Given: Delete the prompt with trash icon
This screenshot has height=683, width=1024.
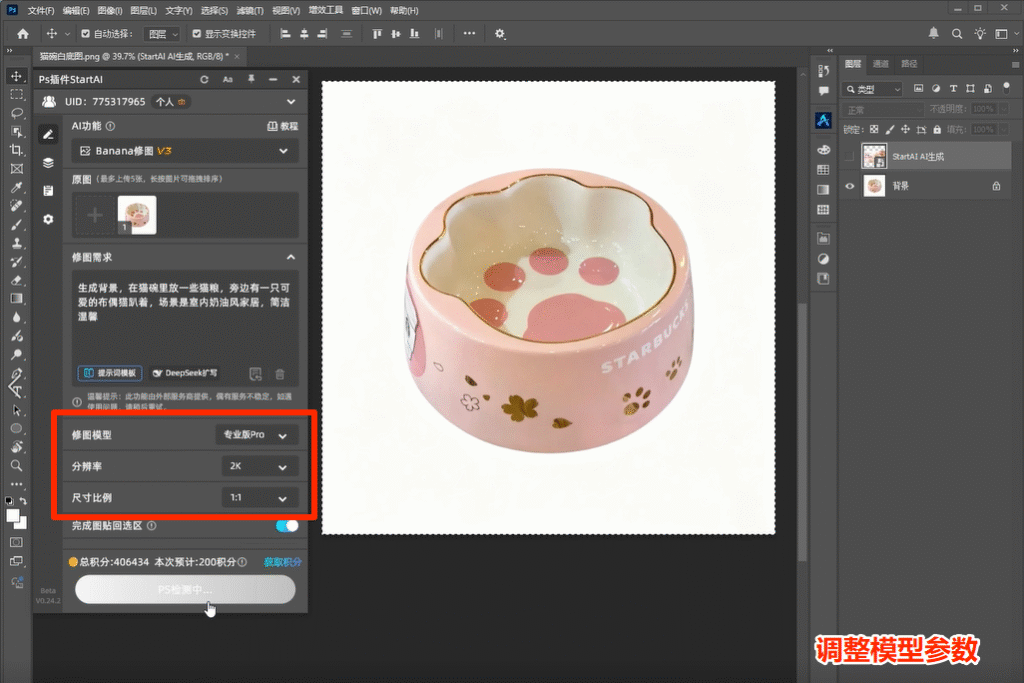Looking at the screenshot, I should click(x=280, y=374).
